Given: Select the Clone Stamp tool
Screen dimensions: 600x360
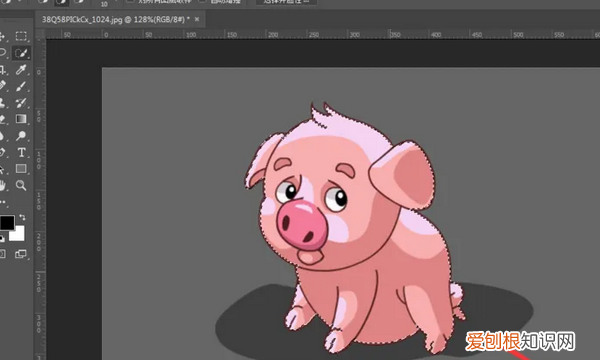Looking at the screenshot, I should pyautogui.click(x=2, y=103).
